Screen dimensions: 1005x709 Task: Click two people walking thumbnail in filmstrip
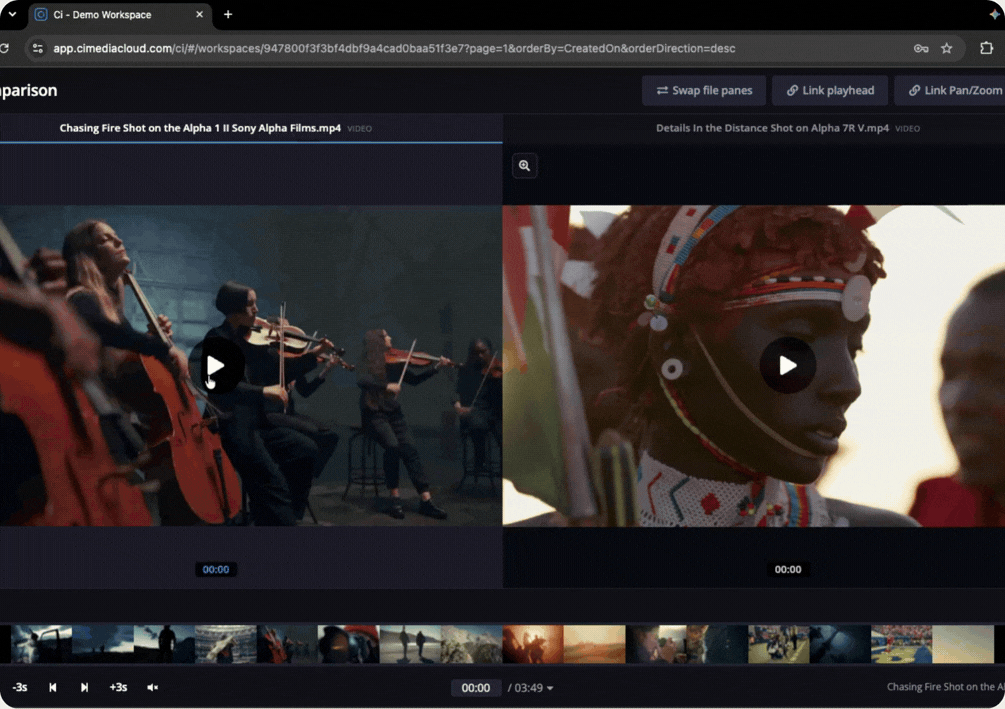410,644
